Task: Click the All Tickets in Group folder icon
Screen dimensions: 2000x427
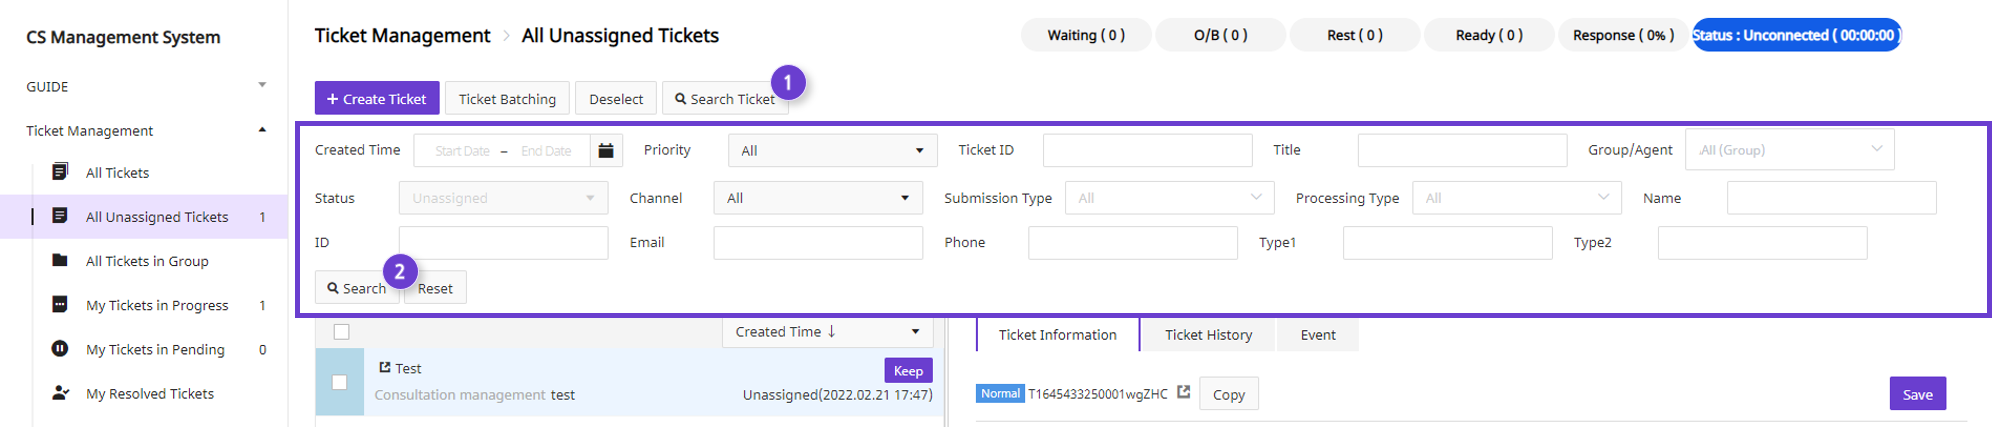Action: coord(60,261)
